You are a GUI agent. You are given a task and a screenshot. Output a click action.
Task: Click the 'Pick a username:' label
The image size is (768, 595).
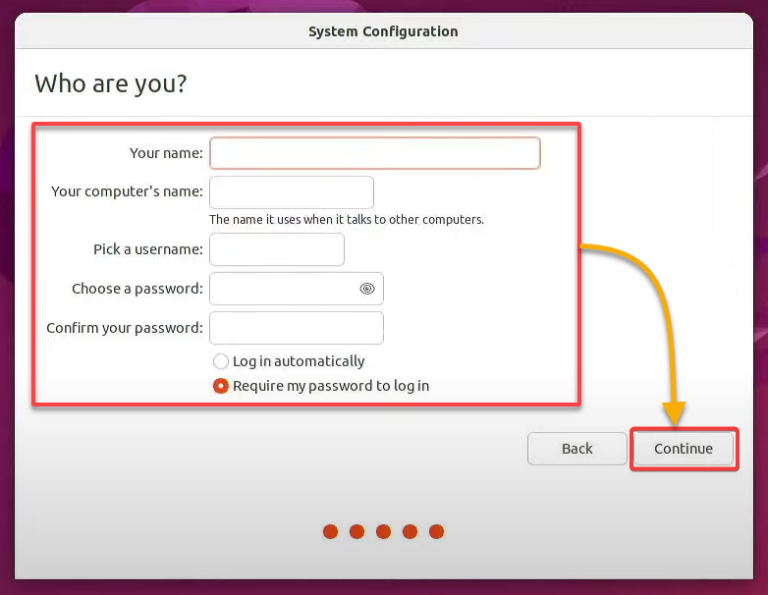click(148, 250)
